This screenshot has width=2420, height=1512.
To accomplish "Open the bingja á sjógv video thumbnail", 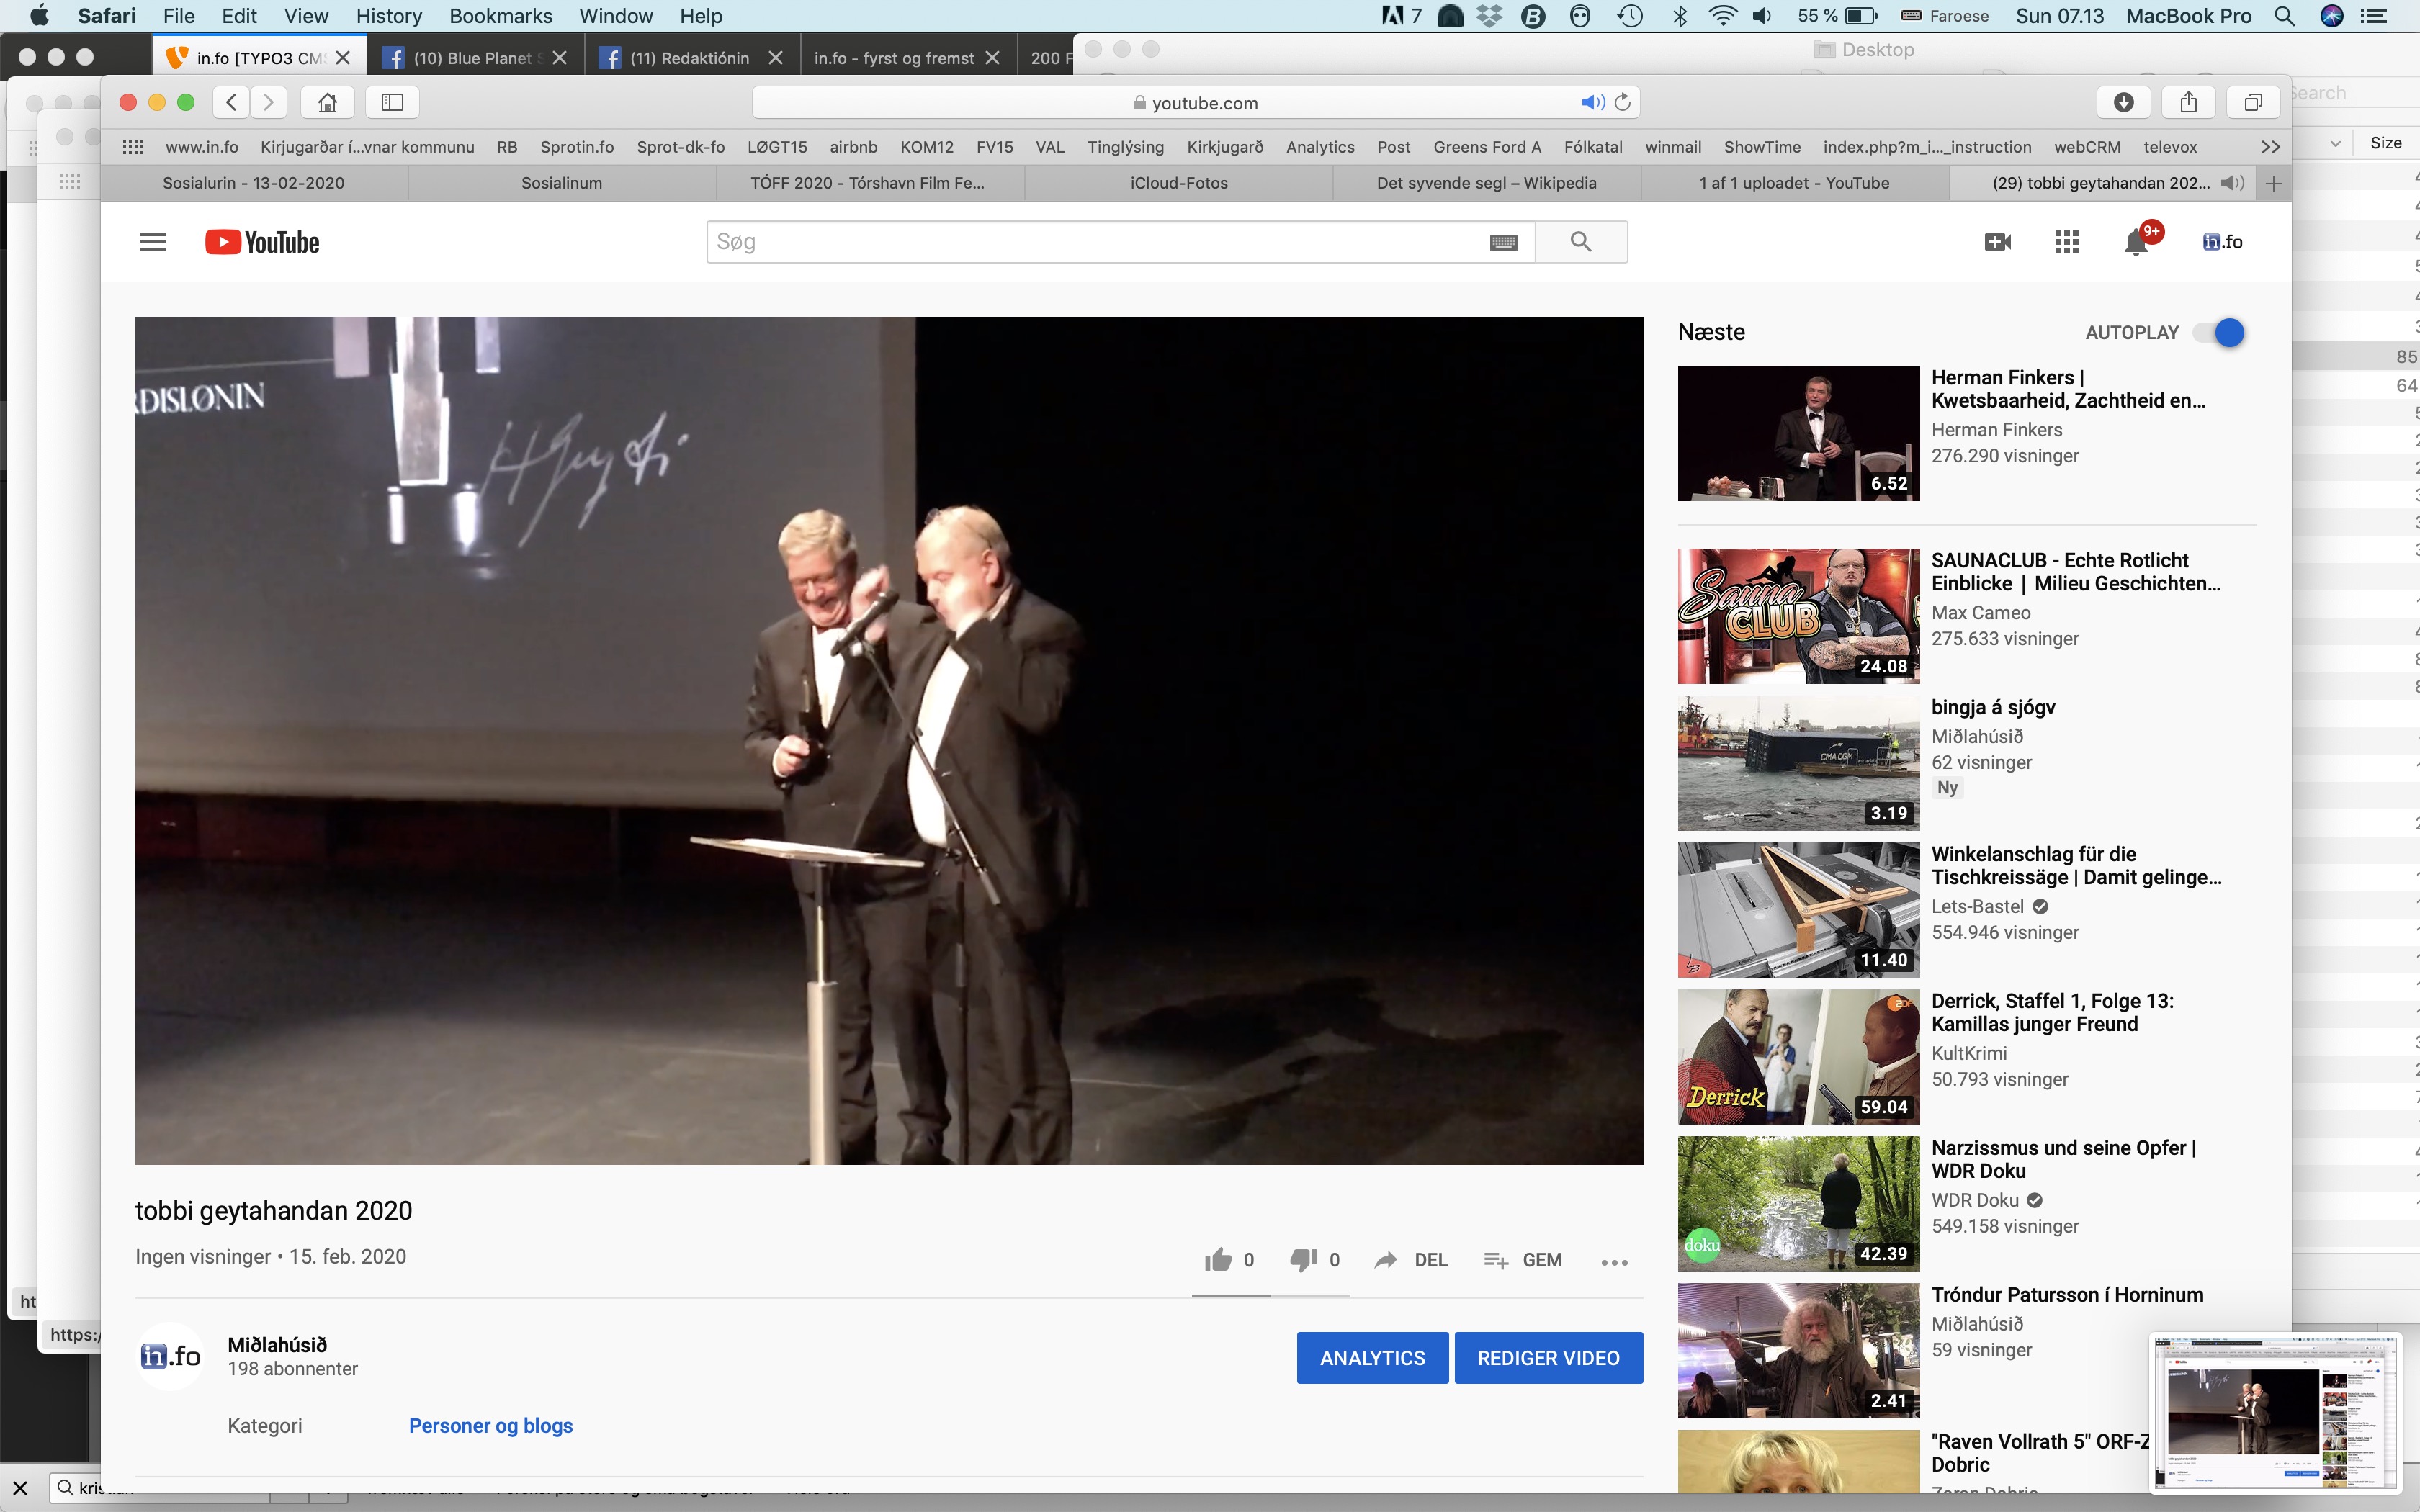I will coord(1798,763).
